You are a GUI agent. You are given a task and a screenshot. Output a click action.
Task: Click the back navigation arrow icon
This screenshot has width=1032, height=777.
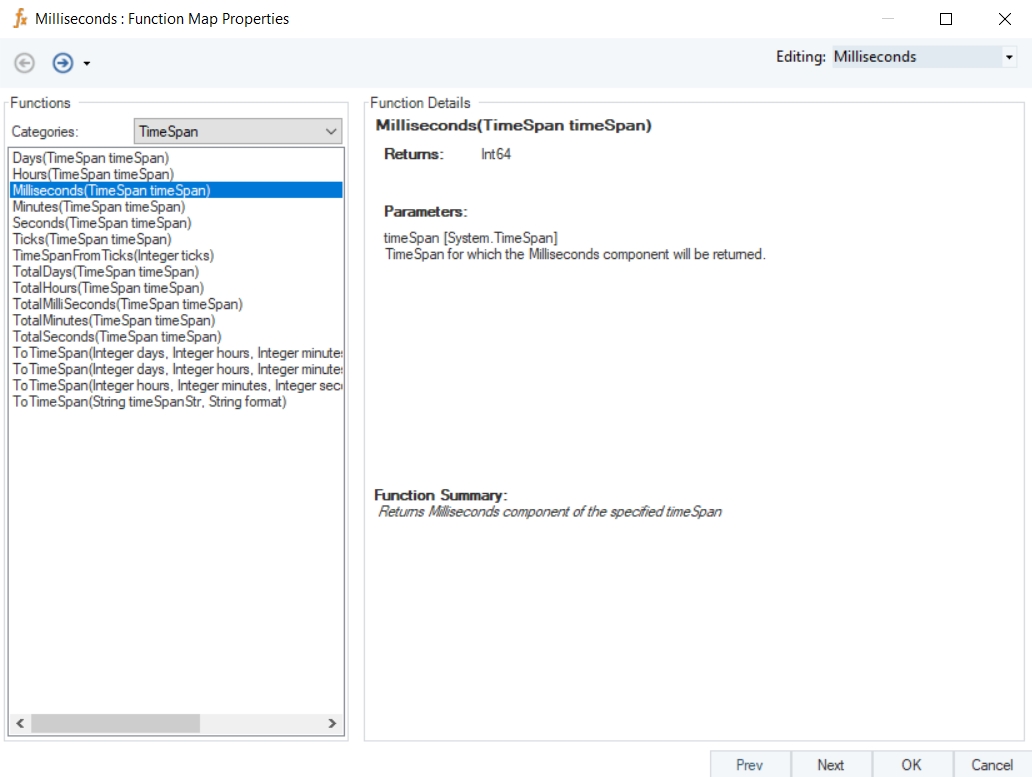tap(24, 63)
